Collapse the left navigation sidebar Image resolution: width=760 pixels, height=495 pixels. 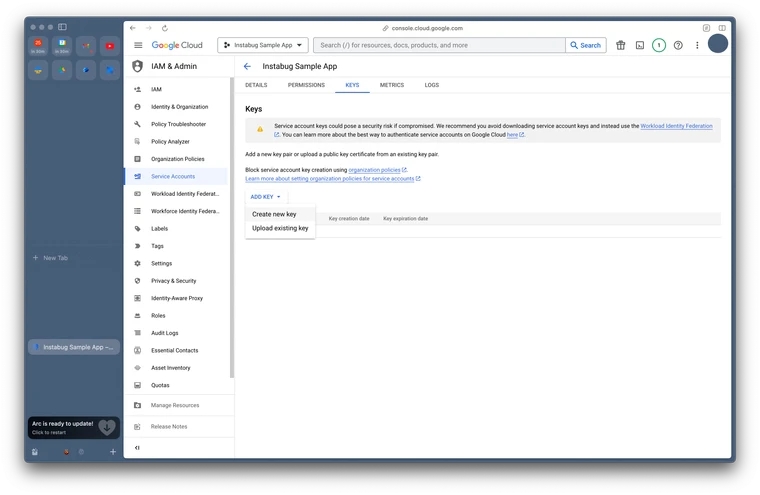[138, 448]
